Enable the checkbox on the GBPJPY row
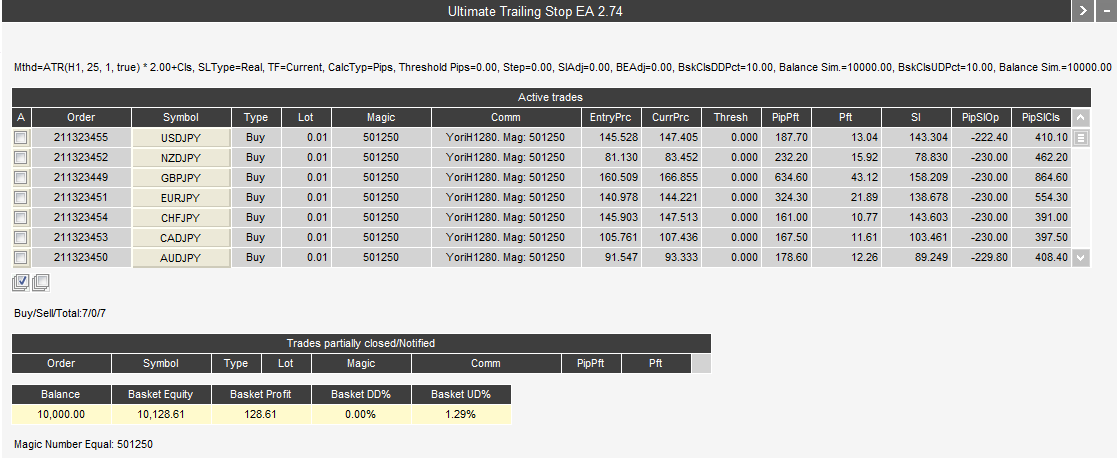 pyautogui.click(x=21, y=177)
